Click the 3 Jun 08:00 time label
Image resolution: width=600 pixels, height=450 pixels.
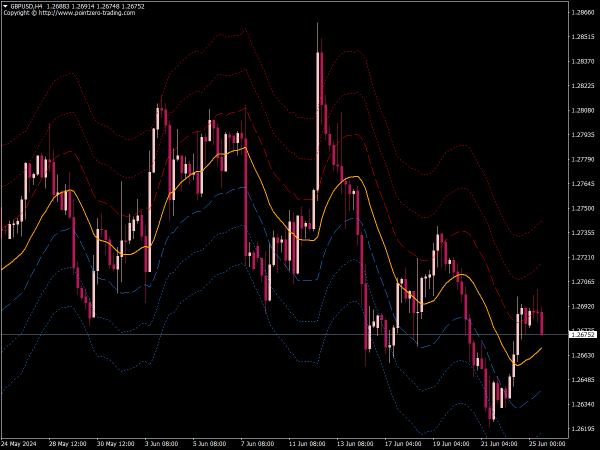tap(161, 443)
